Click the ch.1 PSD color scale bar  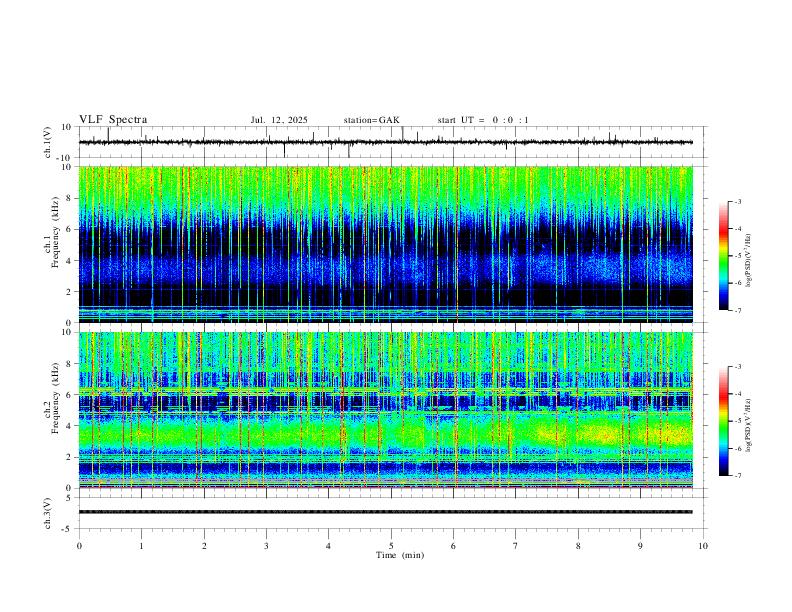pyautogui.click(x=723, y=256)
